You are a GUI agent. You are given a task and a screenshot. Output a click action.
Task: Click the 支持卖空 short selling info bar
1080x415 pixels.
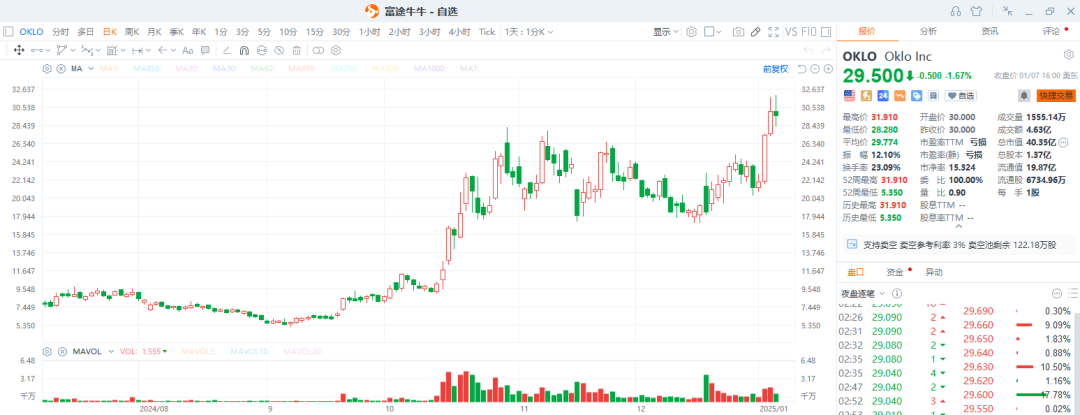[x=959, y=244]
